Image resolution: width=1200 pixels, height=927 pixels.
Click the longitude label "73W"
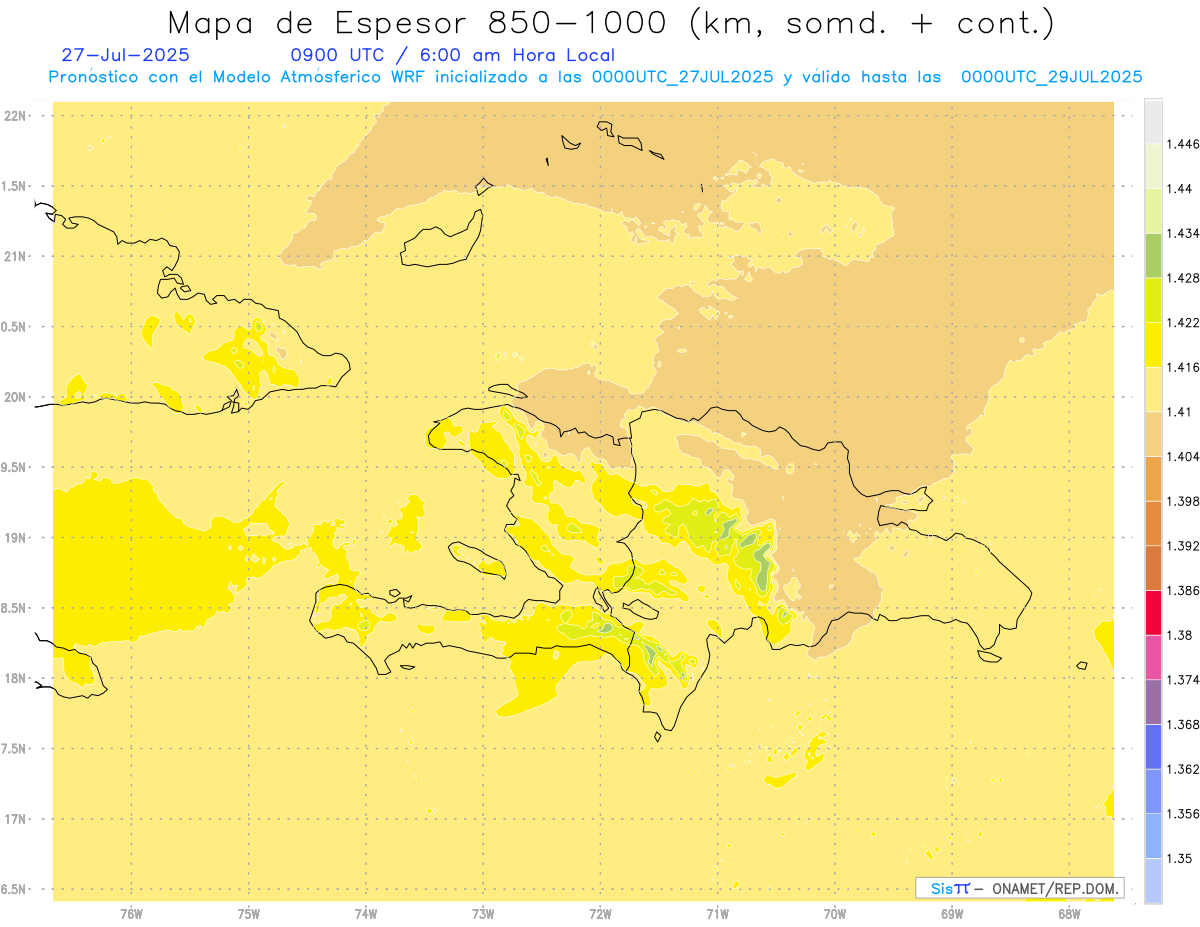click(483, 914)
